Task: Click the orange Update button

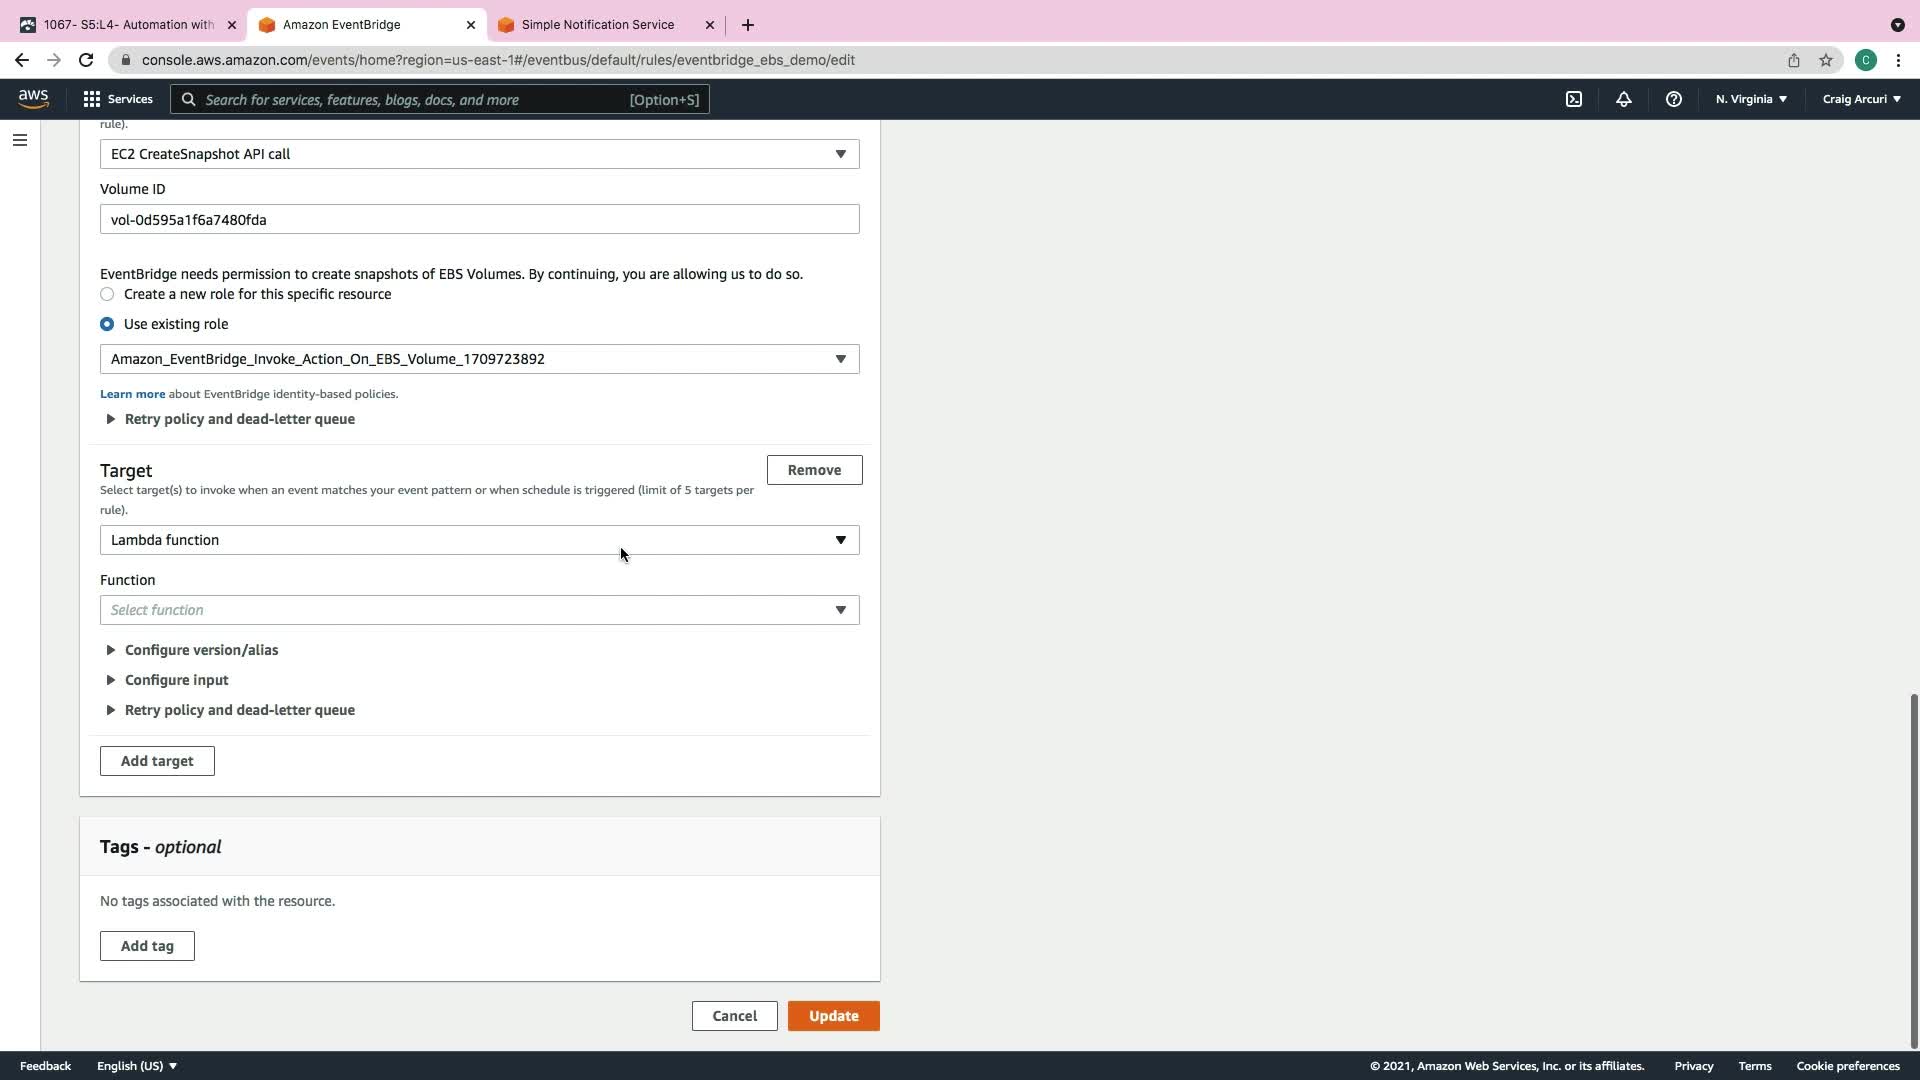Action: (833, 1016)
